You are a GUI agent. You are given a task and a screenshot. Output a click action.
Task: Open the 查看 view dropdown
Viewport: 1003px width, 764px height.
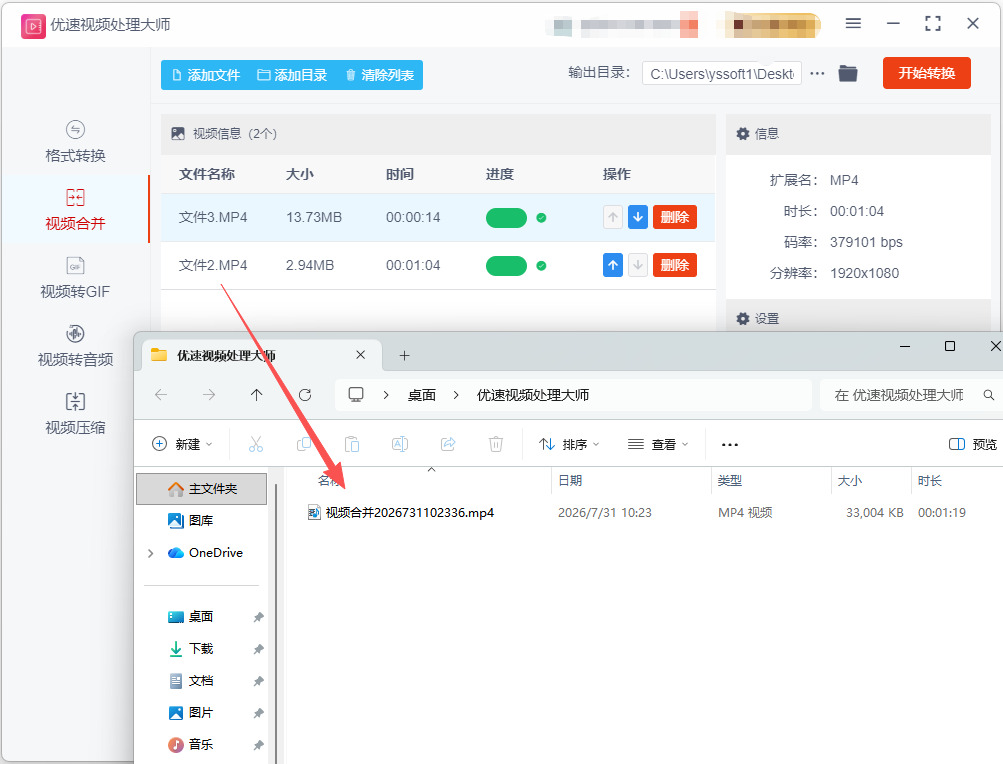coord(658,444)
